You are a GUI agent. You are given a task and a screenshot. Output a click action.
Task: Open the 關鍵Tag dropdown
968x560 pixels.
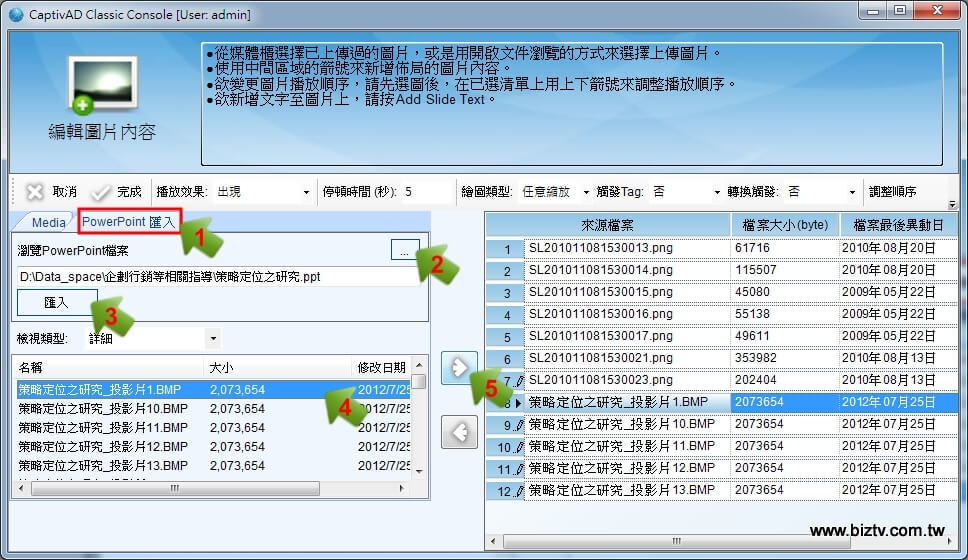(686, 191)
